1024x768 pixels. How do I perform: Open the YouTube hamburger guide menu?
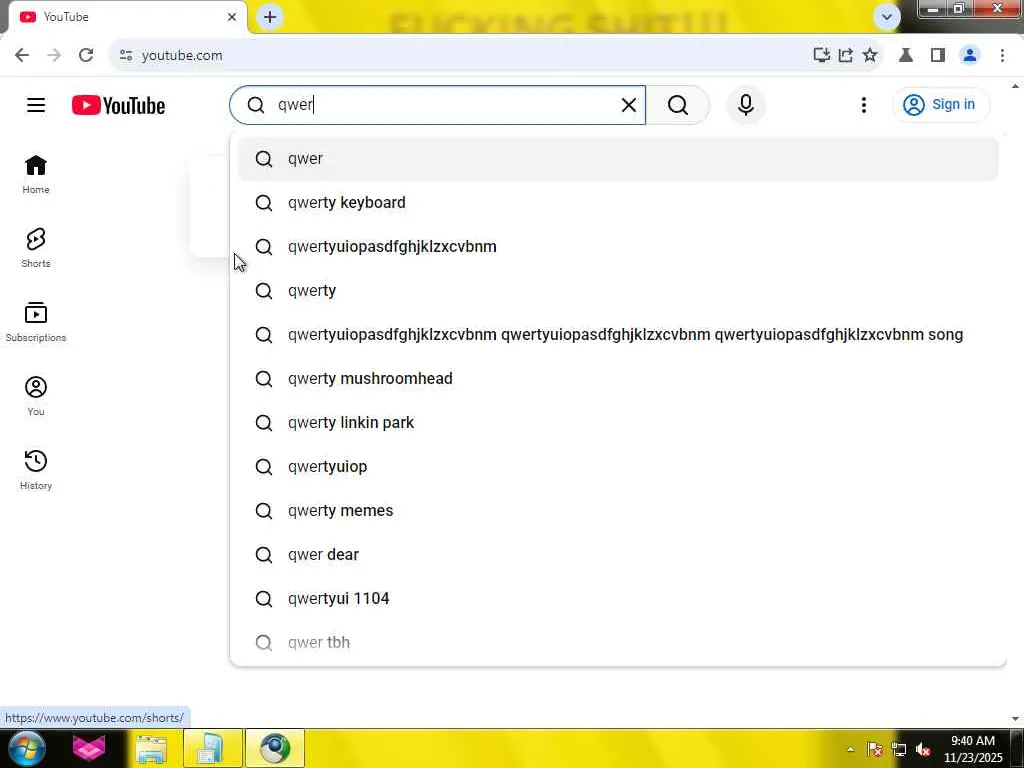pyautogui.click(x=36, y=105)
